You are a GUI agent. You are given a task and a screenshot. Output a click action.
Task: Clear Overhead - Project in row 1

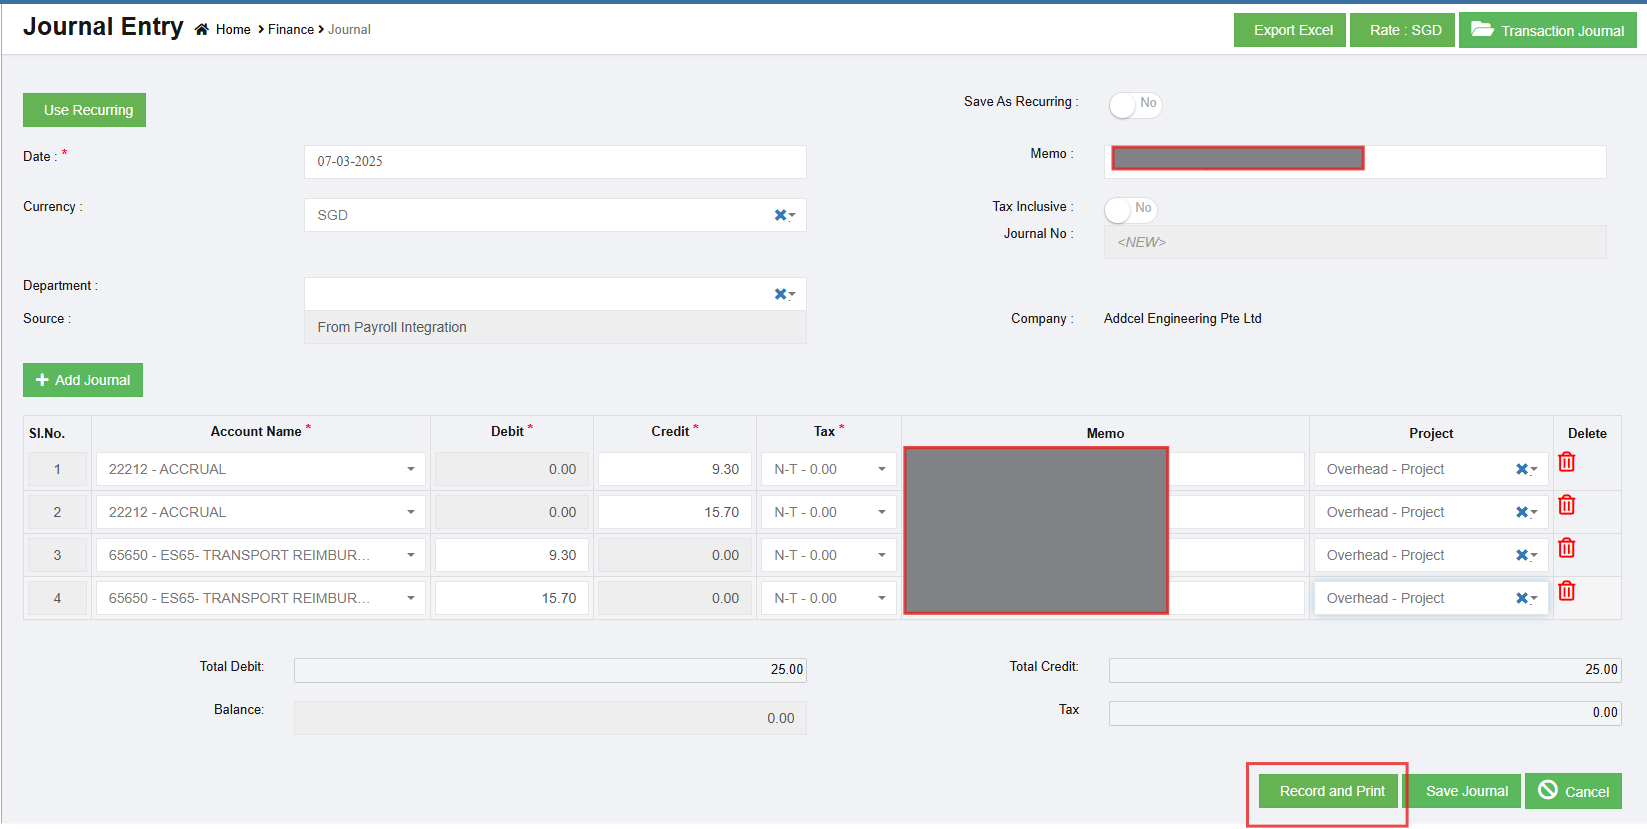click(1522, 469)
